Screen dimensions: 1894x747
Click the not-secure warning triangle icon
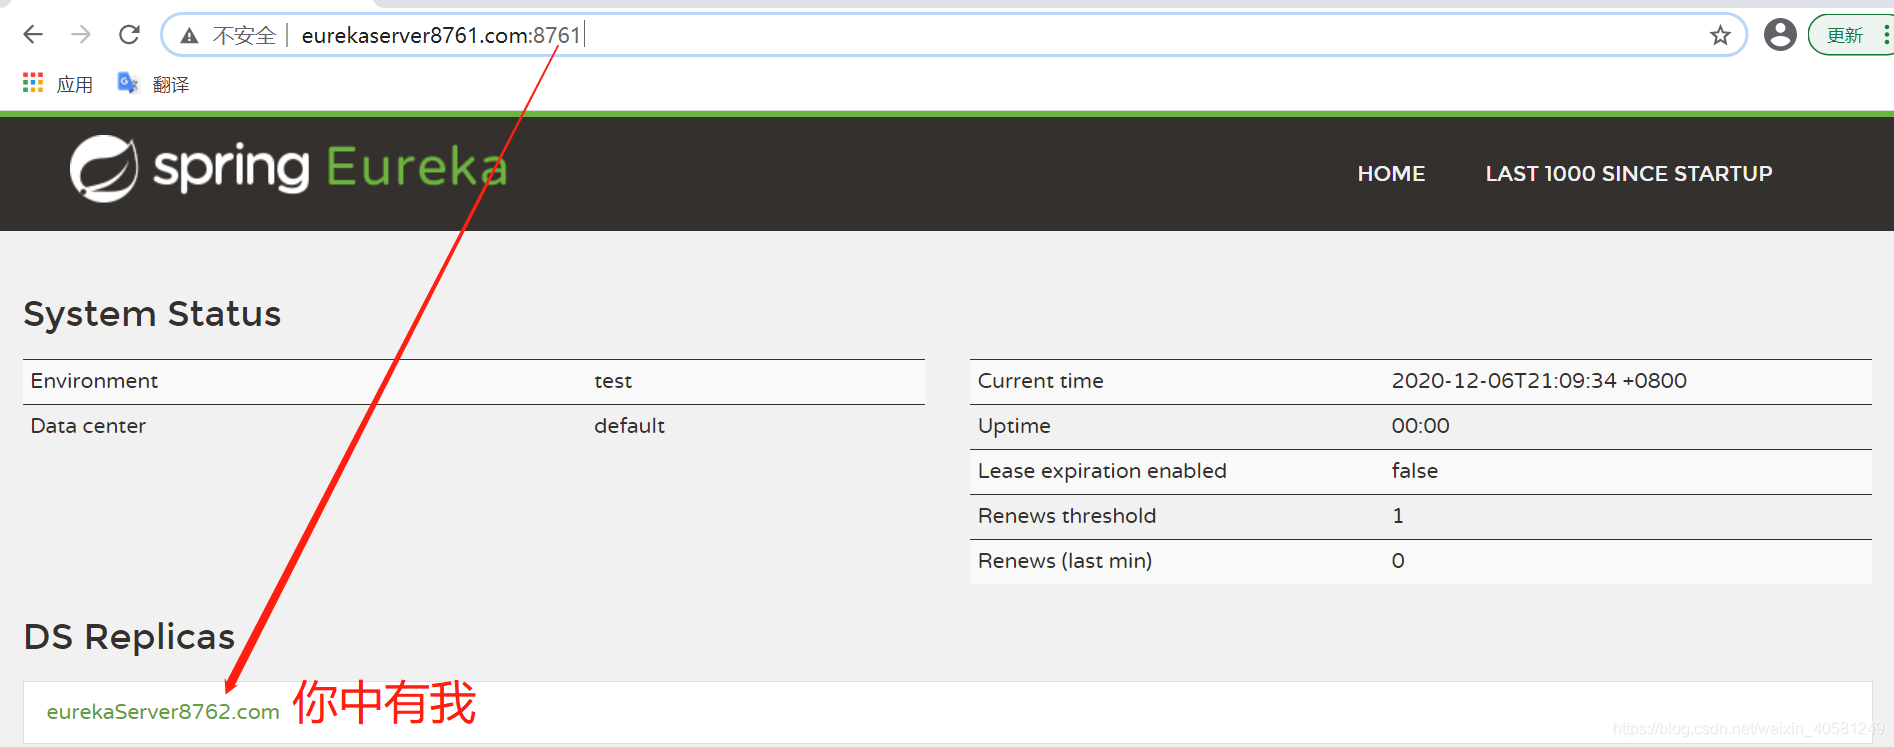(x=189, y=36)
